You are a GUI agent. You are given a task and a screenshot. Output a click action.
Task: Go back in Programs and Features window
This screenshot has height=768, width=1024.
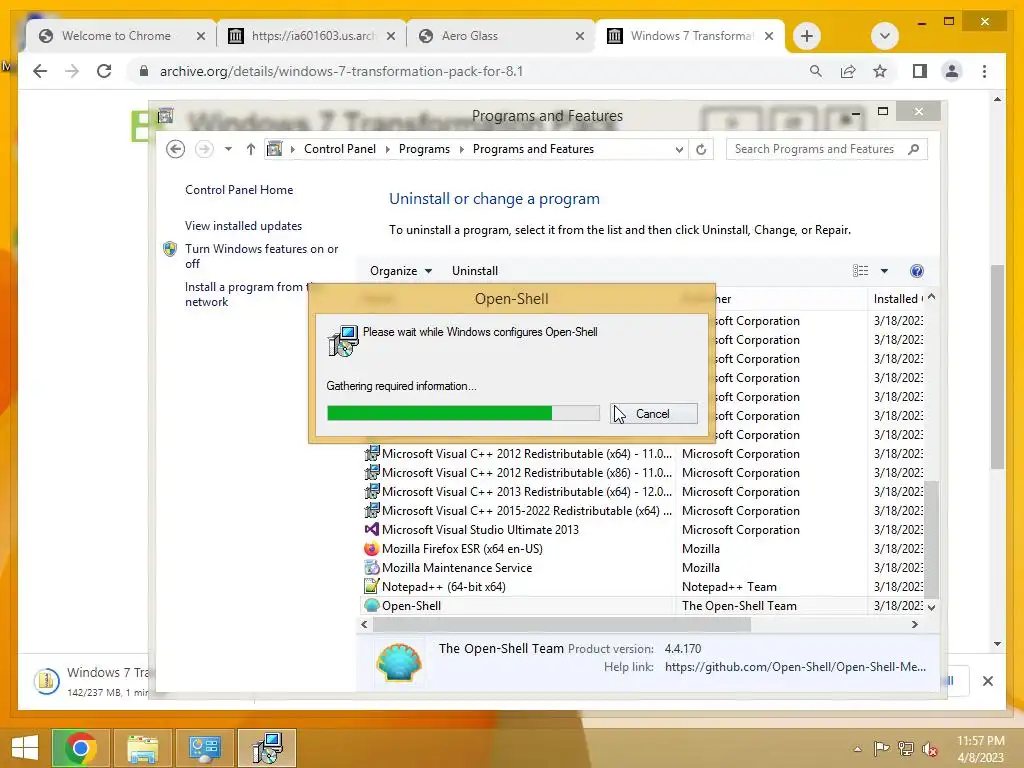[175, 150]
